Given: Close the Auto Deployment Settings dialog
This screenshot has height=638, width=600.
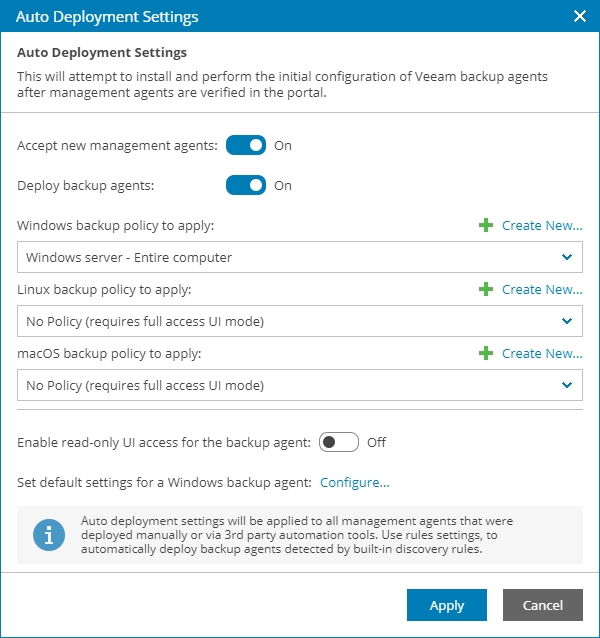Looking at the screenshot, I should point(579,16).
